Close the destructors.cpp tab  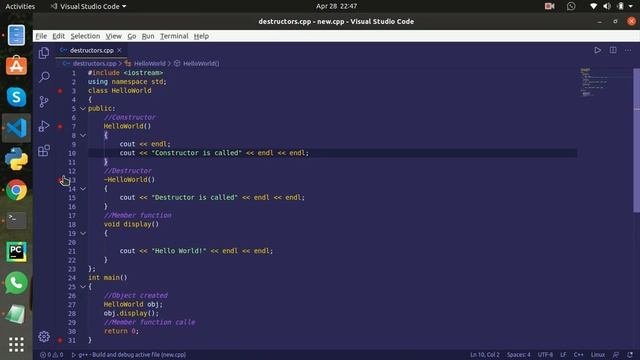click(119, 50)
